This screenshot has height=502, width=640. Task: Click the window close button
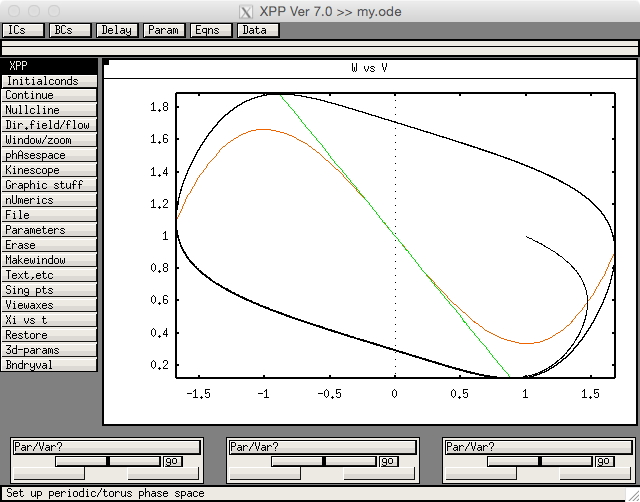(14, 11)
